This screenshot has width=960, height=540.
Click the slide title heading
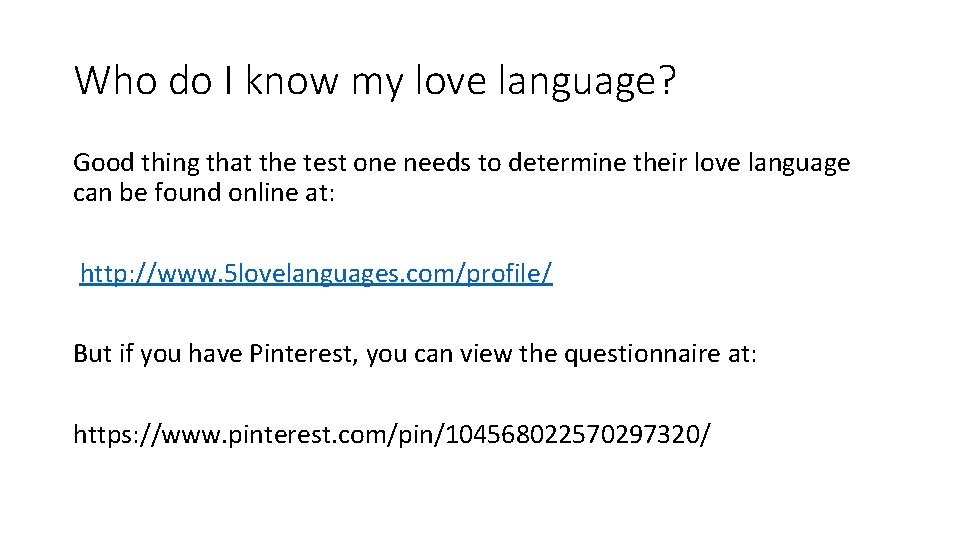tap(375, 81)
